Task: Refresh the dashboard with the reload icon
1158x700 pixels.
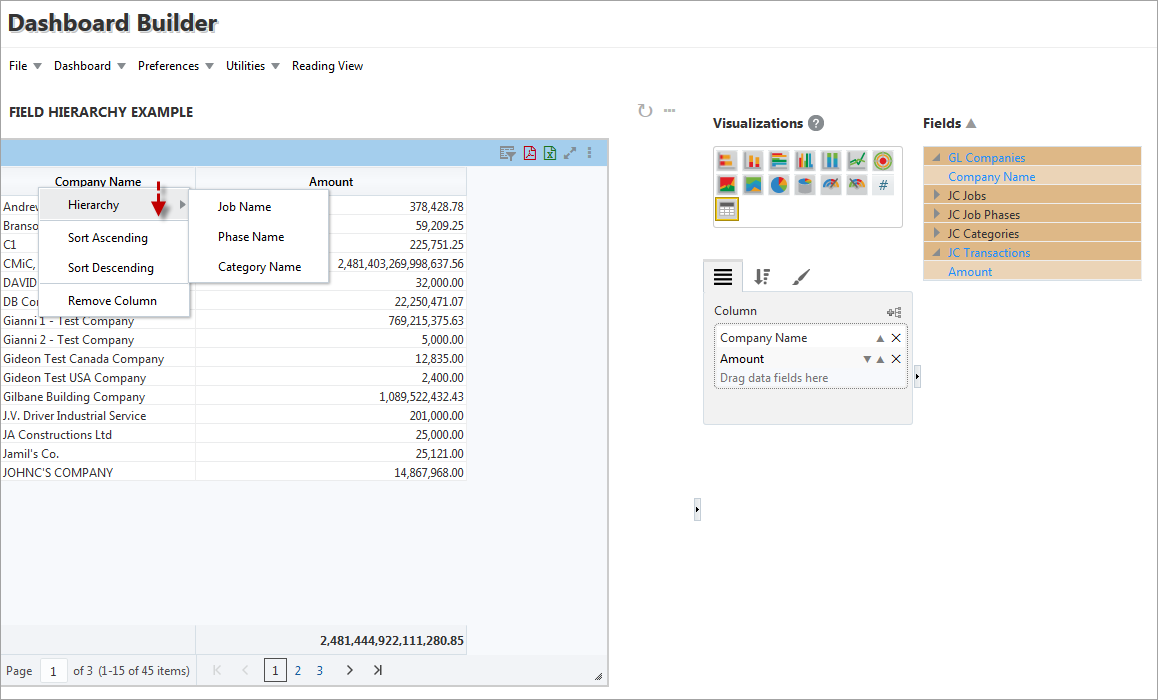Action: 645,111
